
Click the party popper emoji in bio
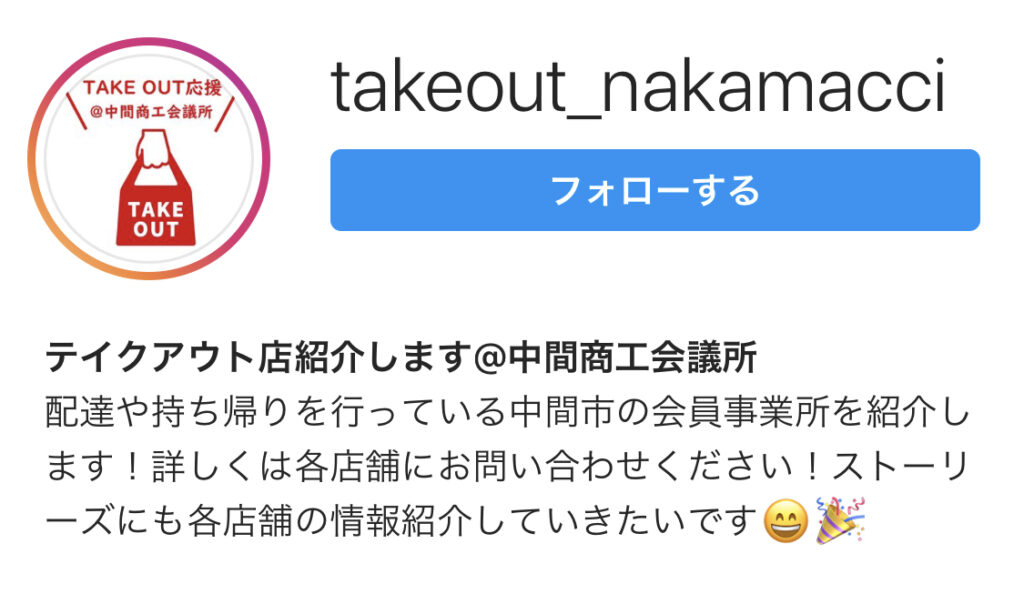tap(840, 520)
